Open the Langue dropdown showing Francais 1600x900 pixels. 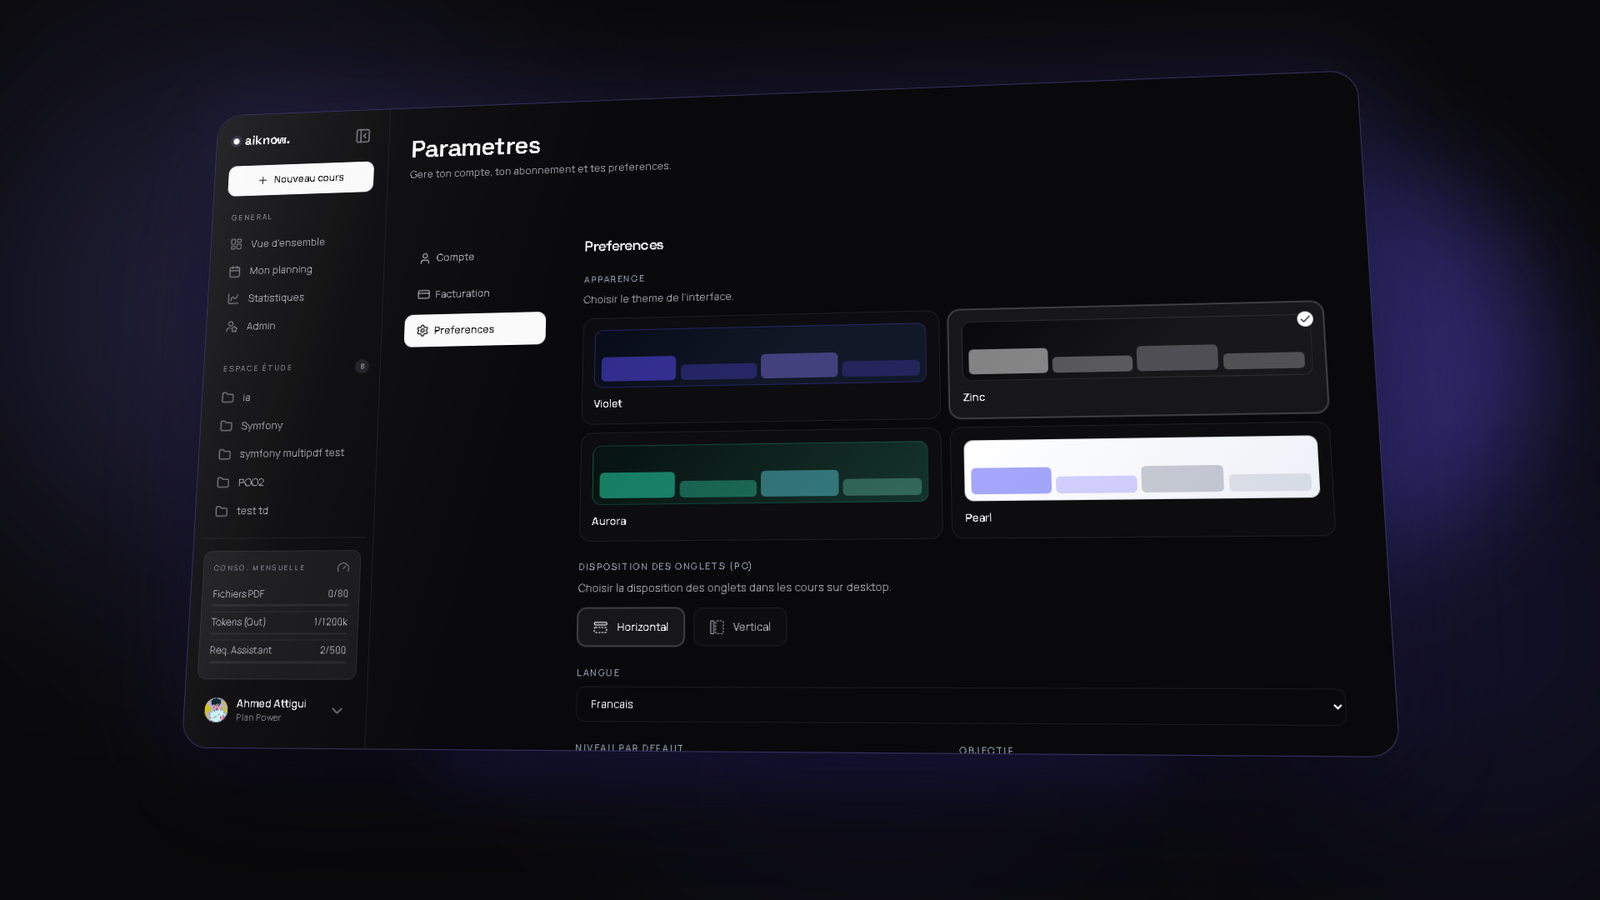(x=961, y=706)
